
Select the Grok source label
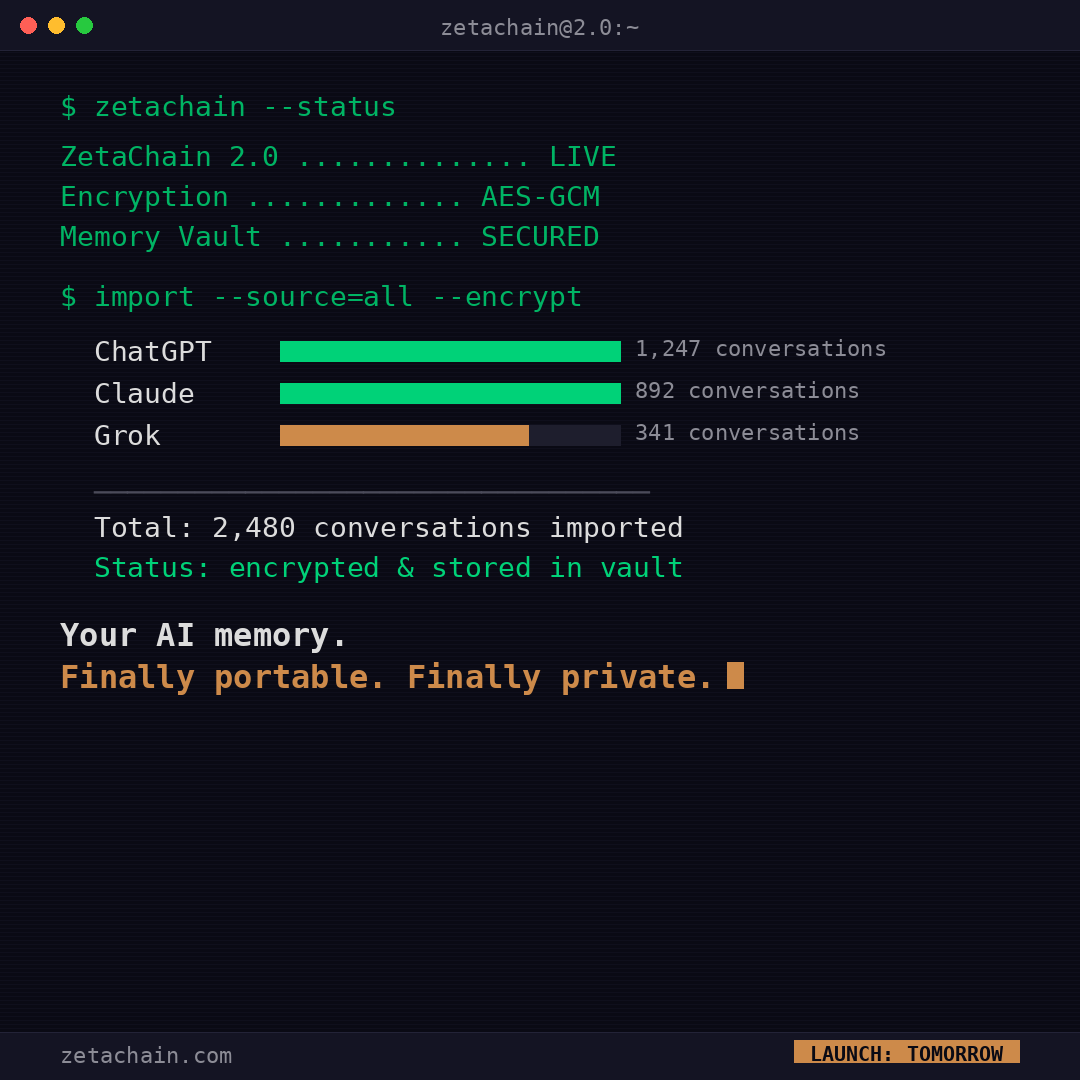pos(127,435)
